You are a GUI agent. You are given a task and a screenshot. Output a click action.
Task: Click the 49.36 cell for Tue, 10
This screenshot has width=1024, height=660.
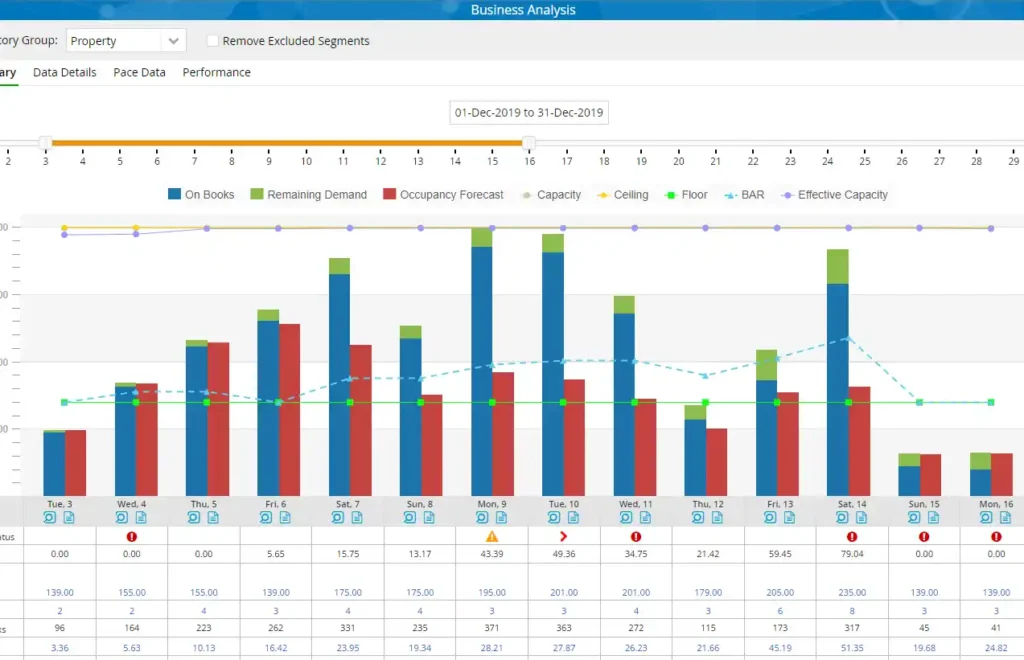(x=564, y=554)
